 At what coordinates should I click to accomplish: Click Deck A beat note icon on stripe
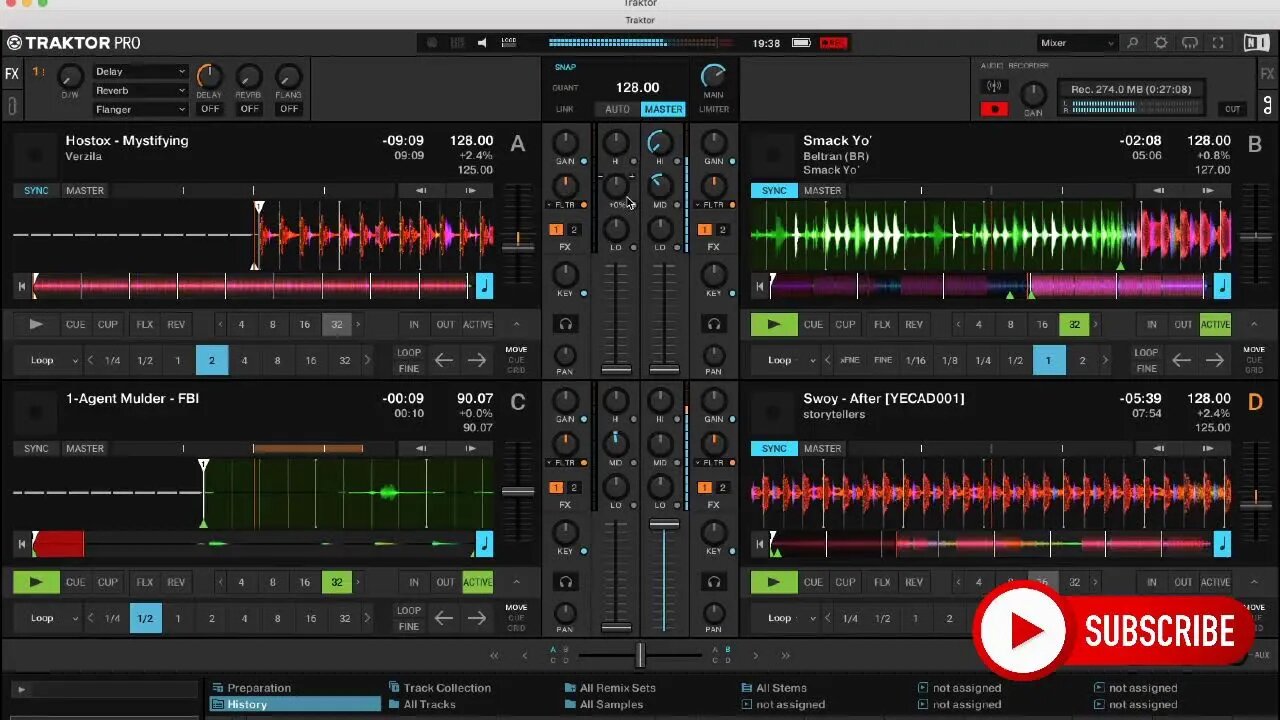pyautogui.click(x=484, y=286)
